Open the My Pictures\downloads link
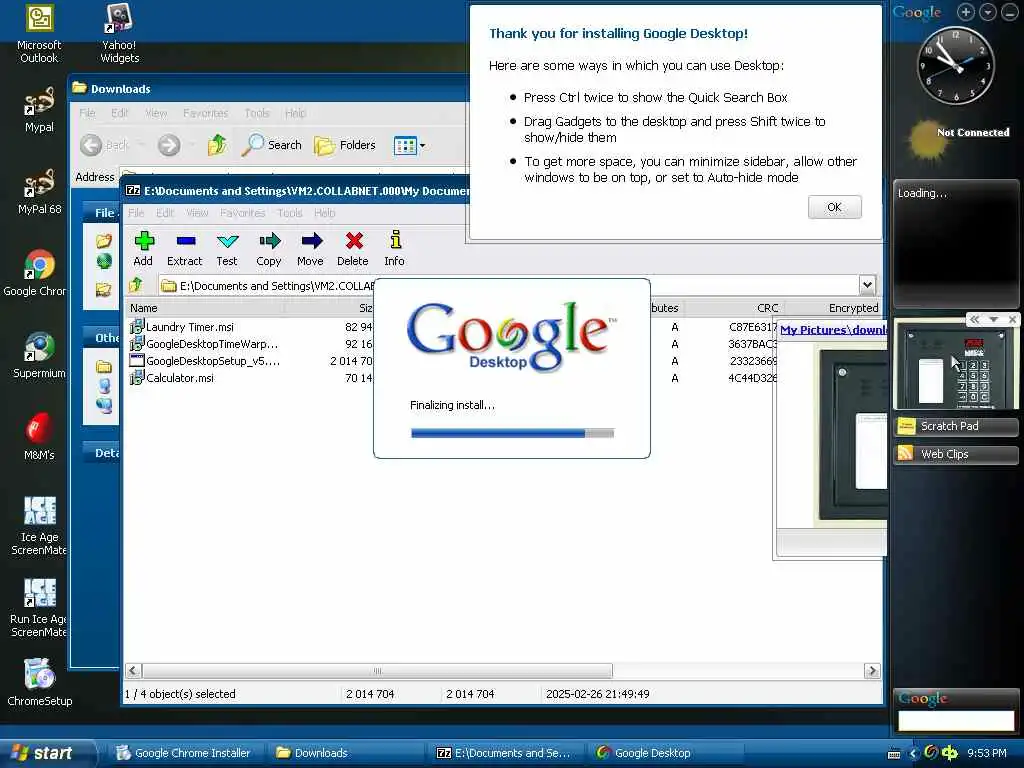The image size is (1024, 768). click(833, 330)
